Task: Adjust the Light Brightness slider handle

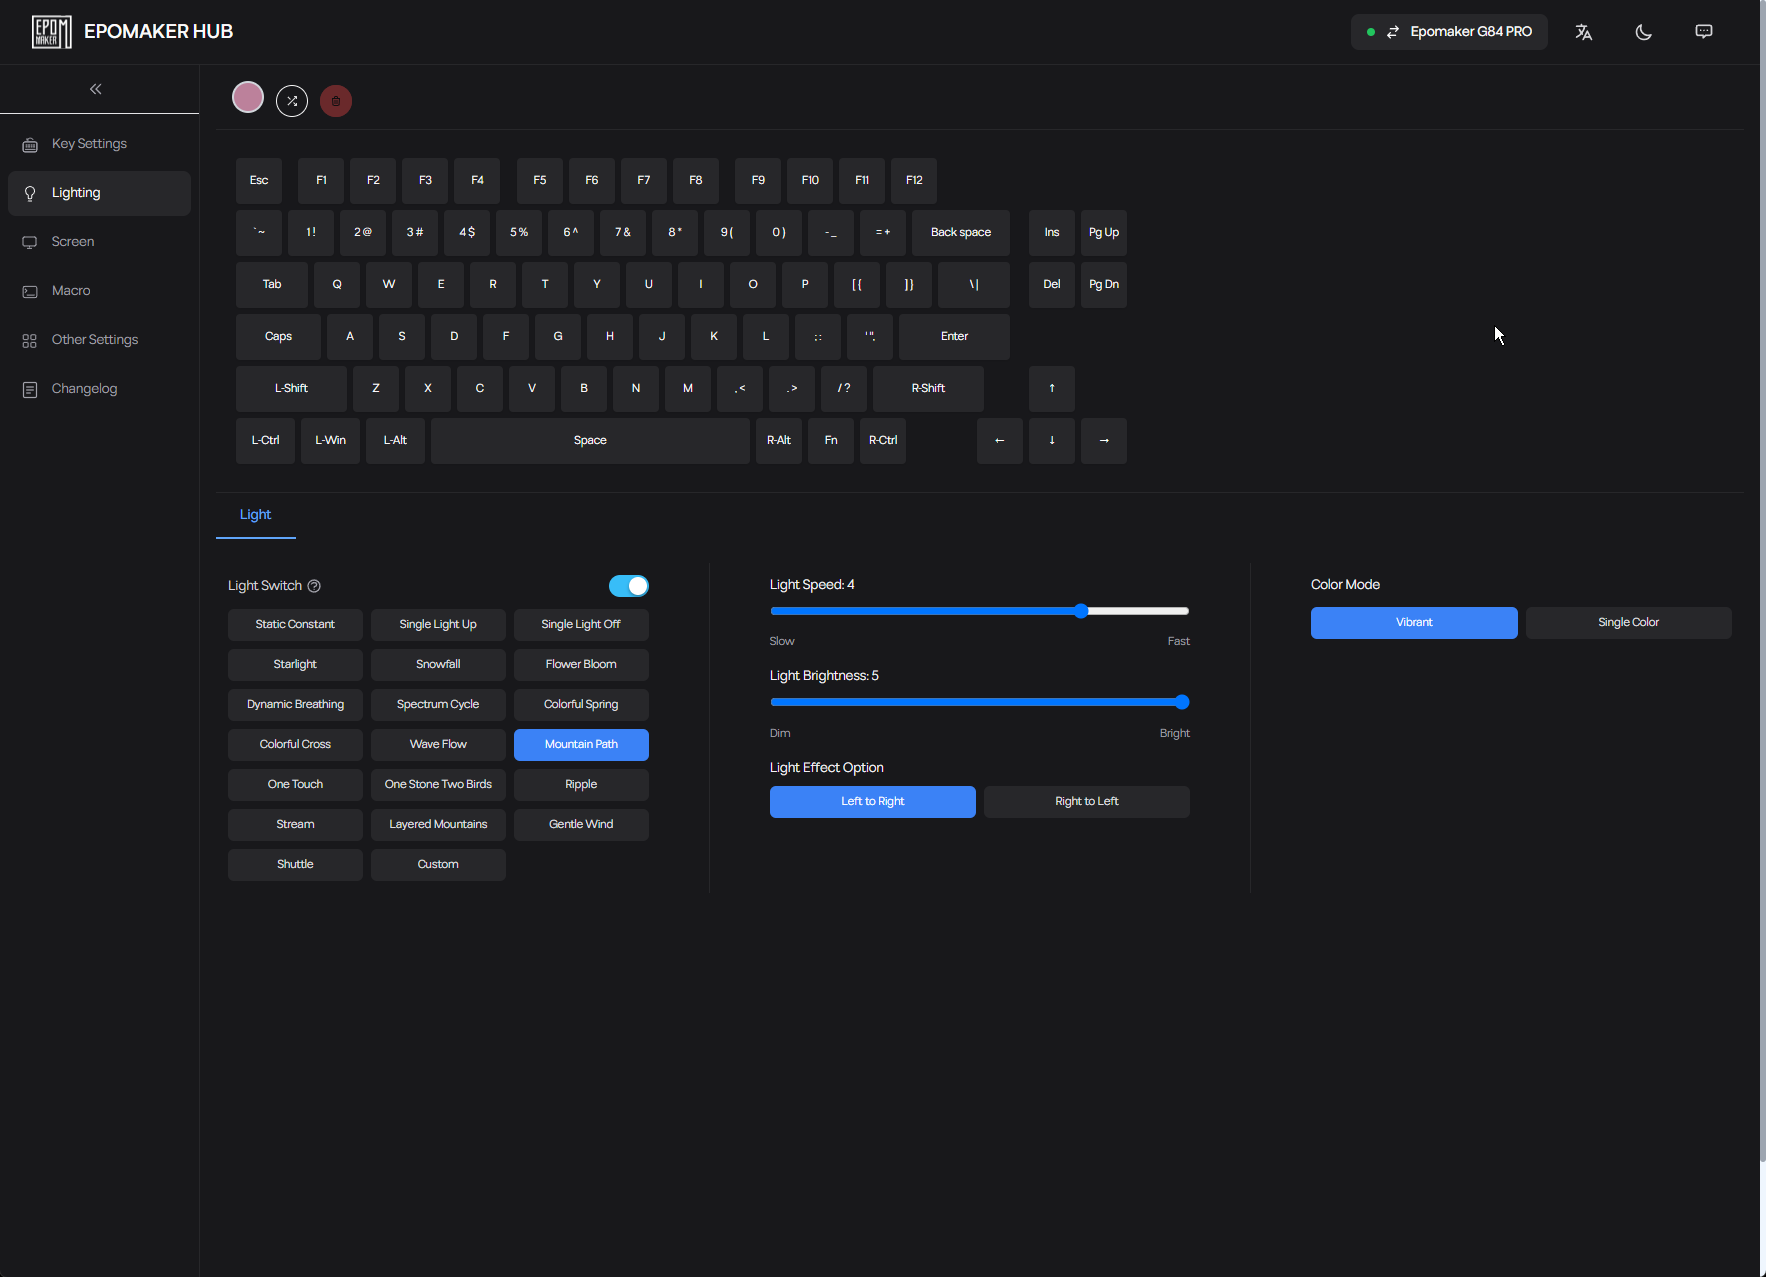Action: tap(1182, 702)
